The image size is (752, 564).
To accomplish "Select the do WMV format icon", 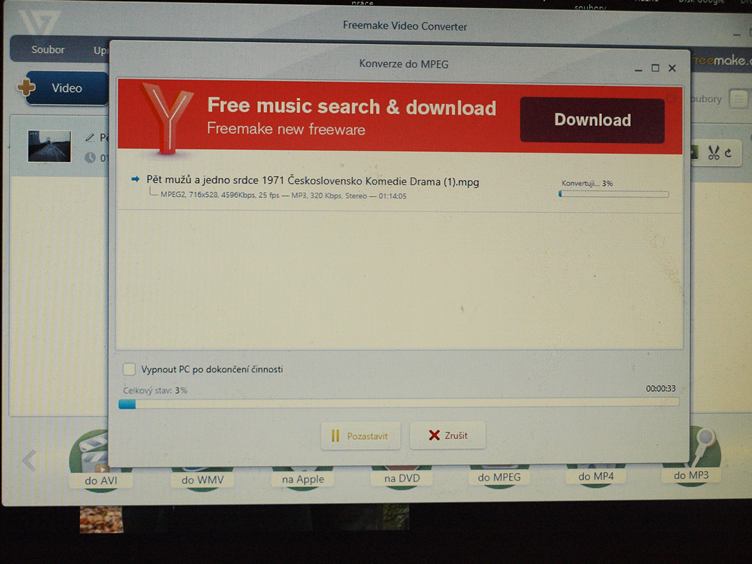I will pos(201,472).
